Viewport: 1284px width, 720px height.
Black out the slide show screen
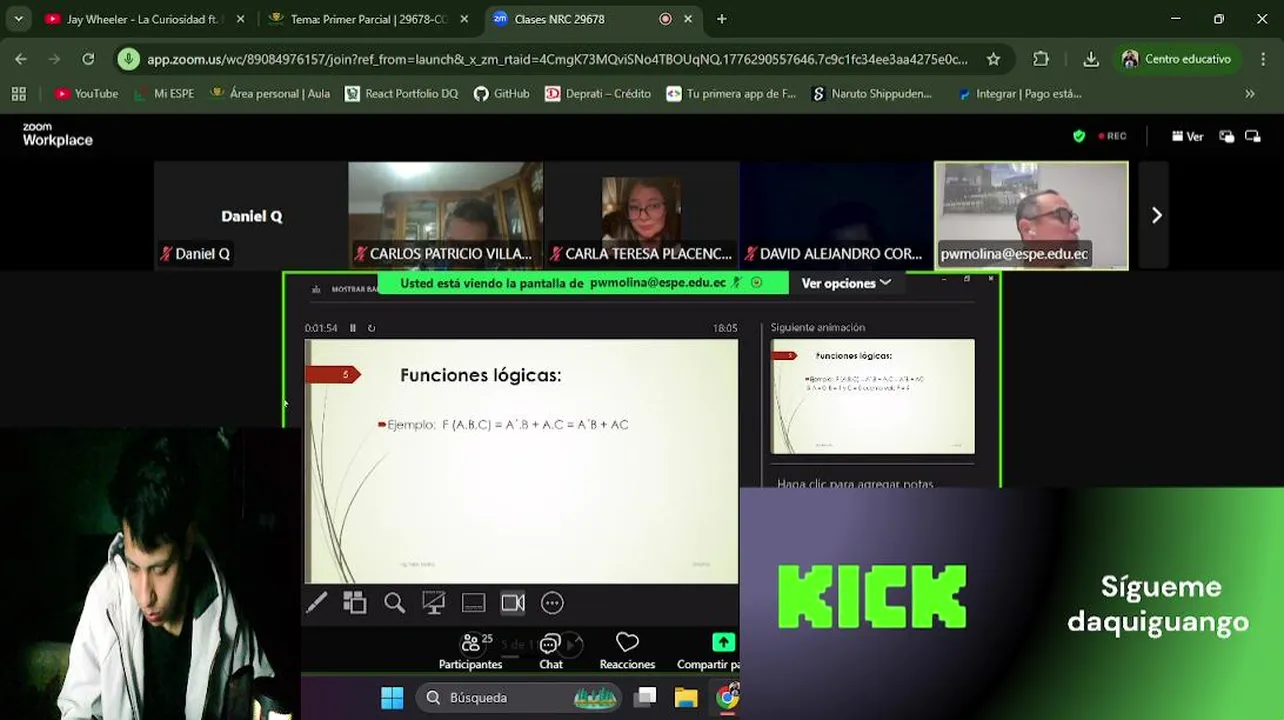point(433,603)
